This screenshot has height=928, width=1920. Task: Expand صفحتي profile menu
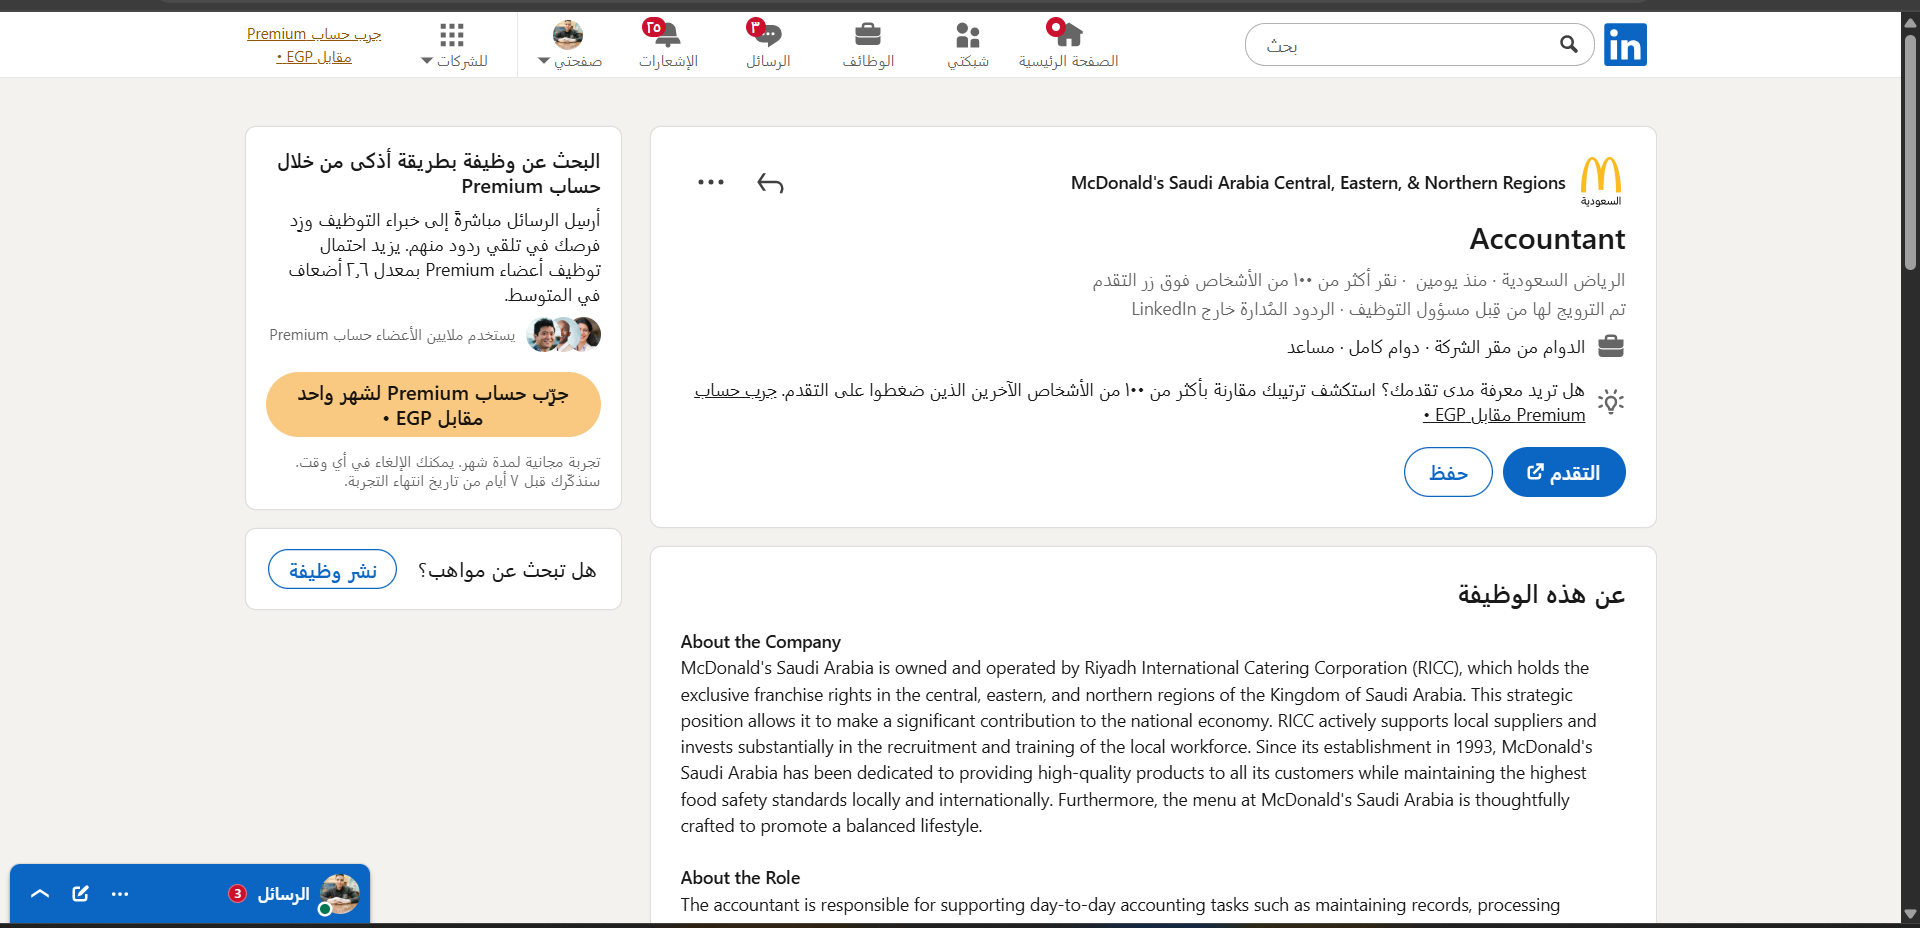click(x=569, y=45)
